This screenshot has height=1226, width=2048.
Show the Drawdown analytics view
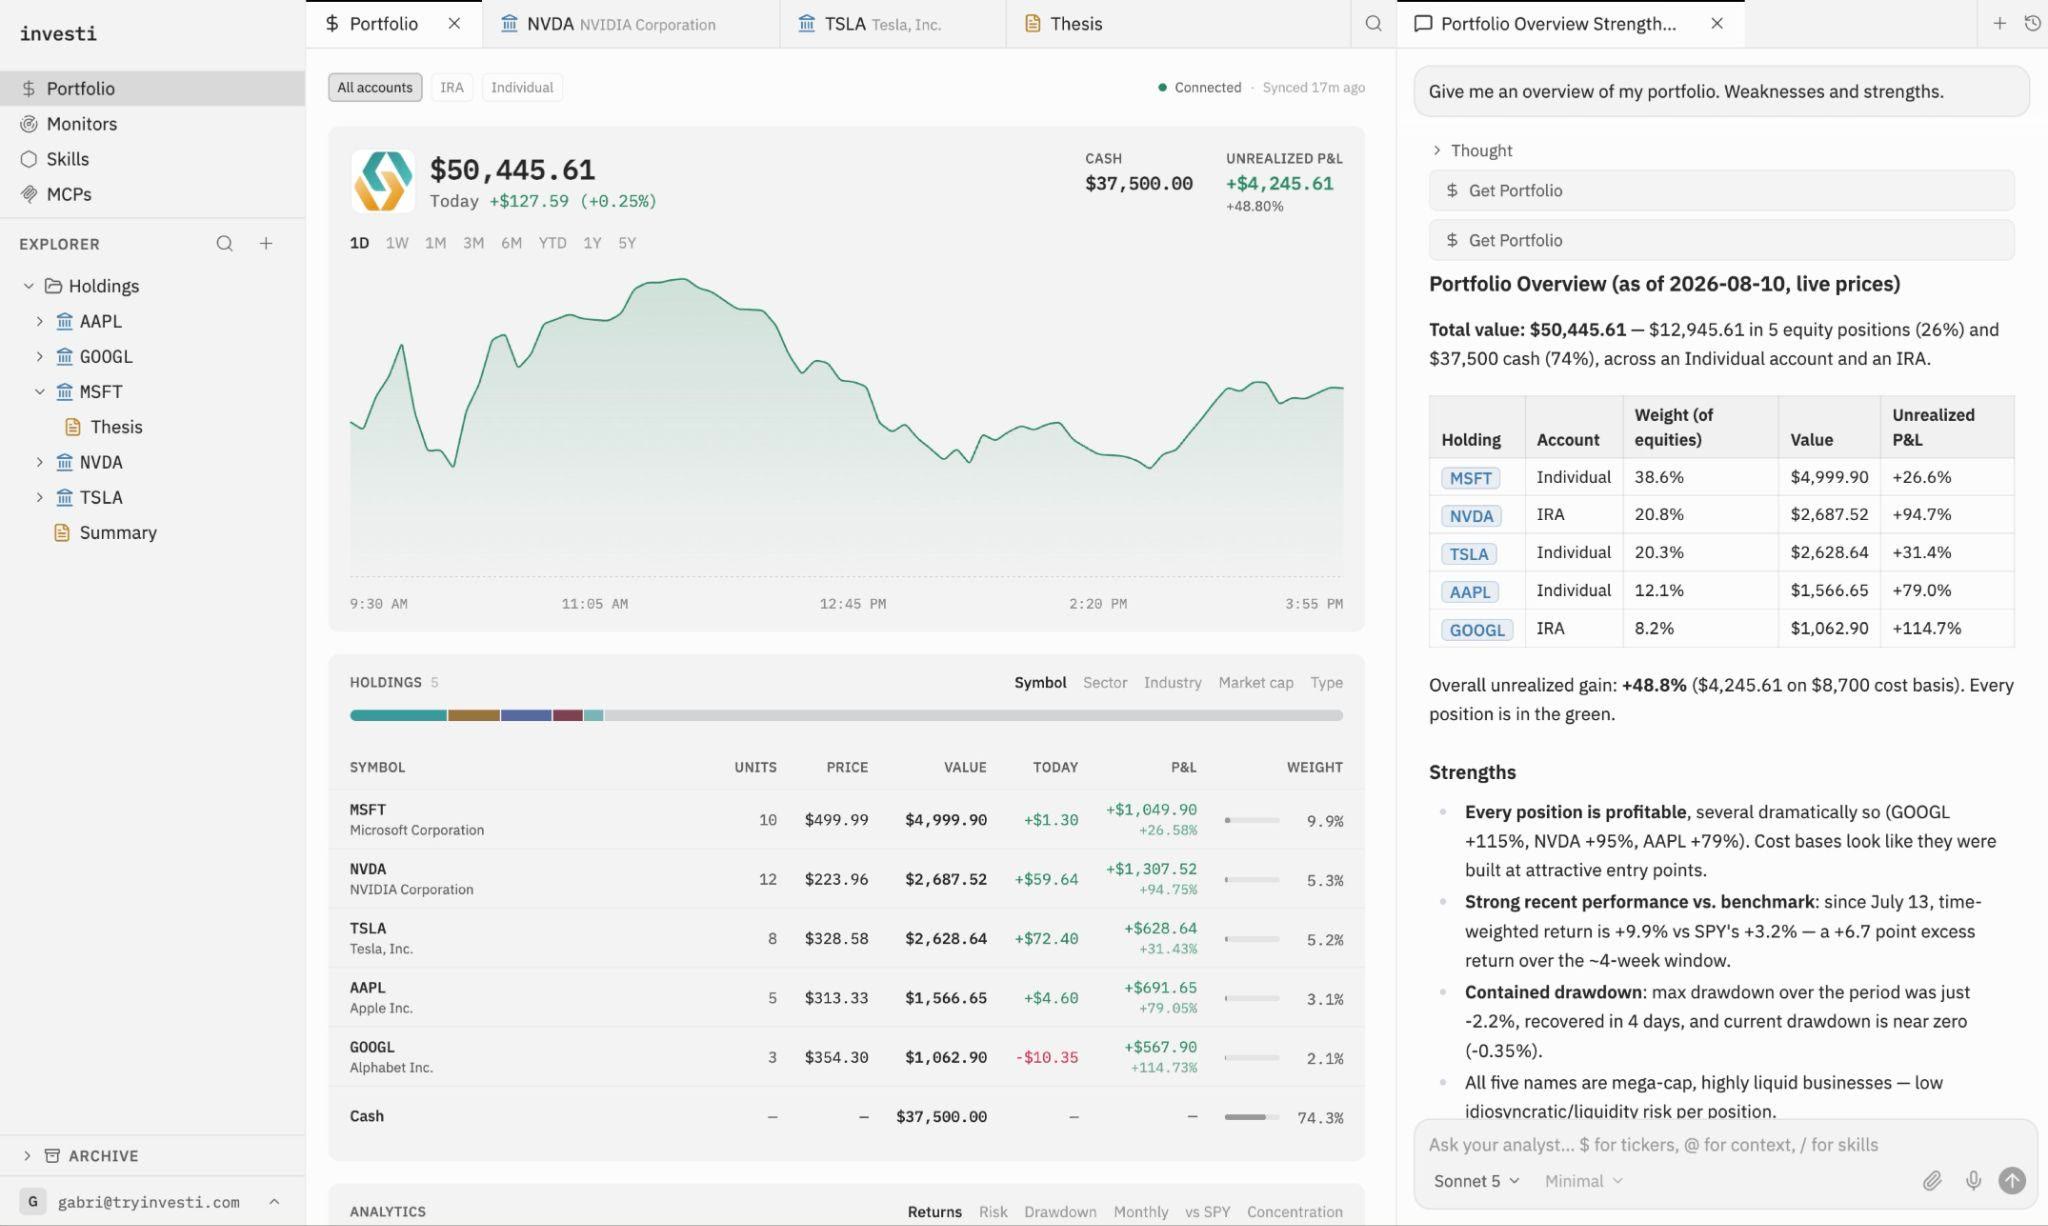1060,1211
